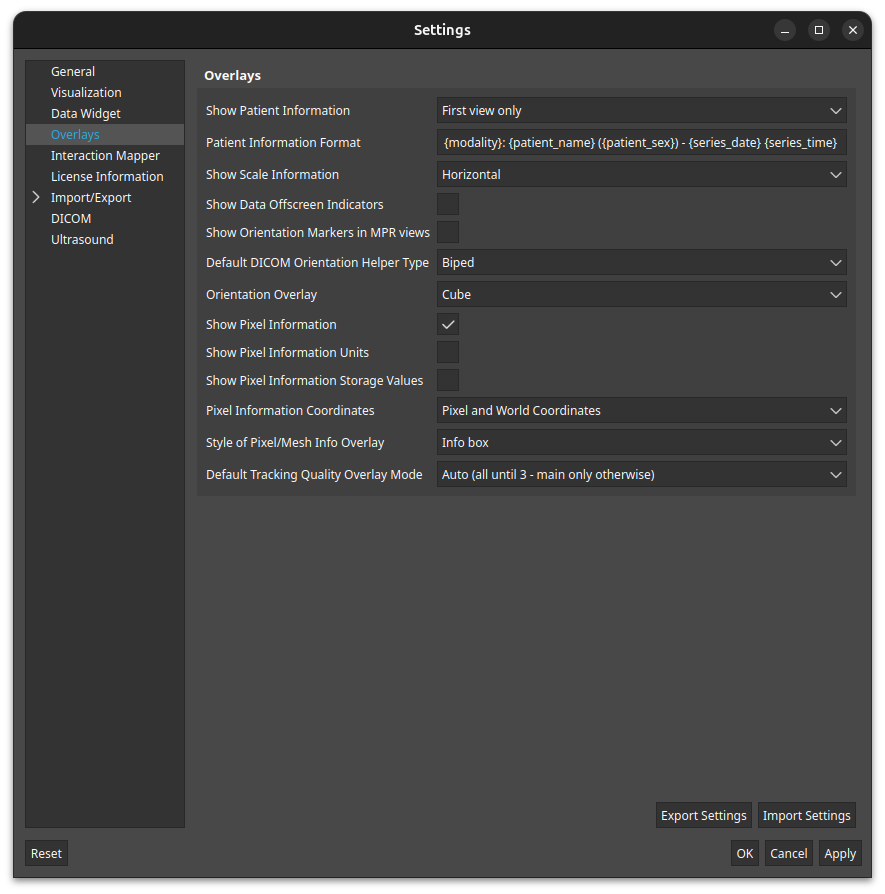Viewport: 885px width, 894px height.
Task: Minimize the Settings window
Action: 785,30
